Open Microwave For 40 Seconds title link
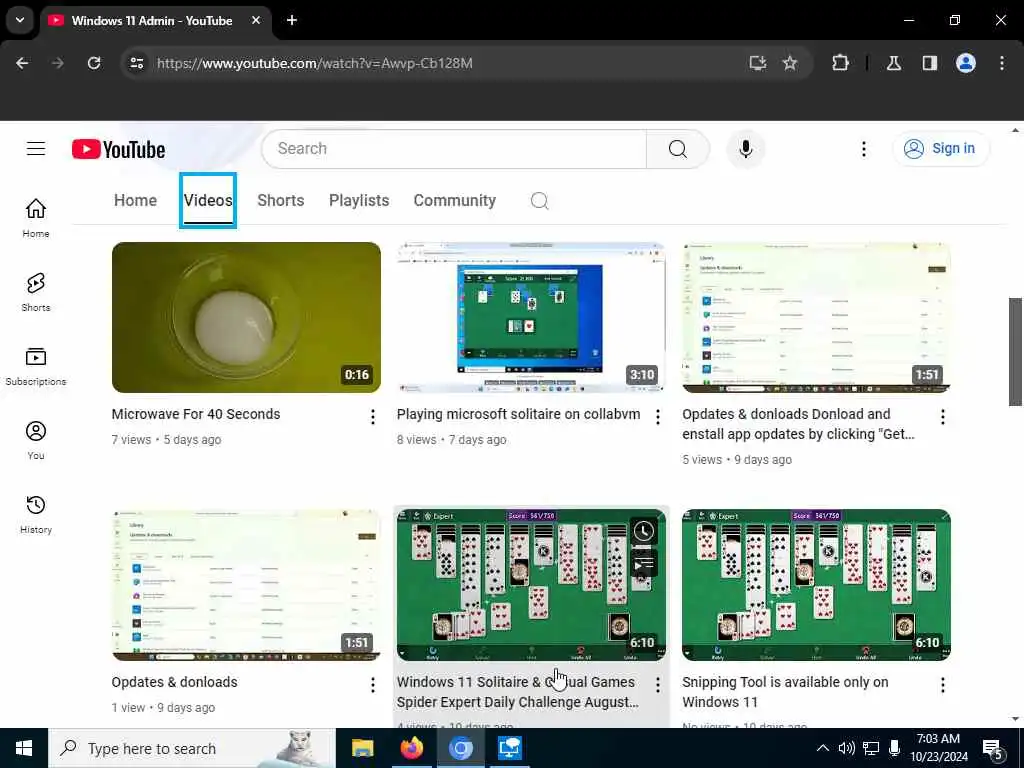The width and height of the screenshot is (1024, 768). point(196,414)
